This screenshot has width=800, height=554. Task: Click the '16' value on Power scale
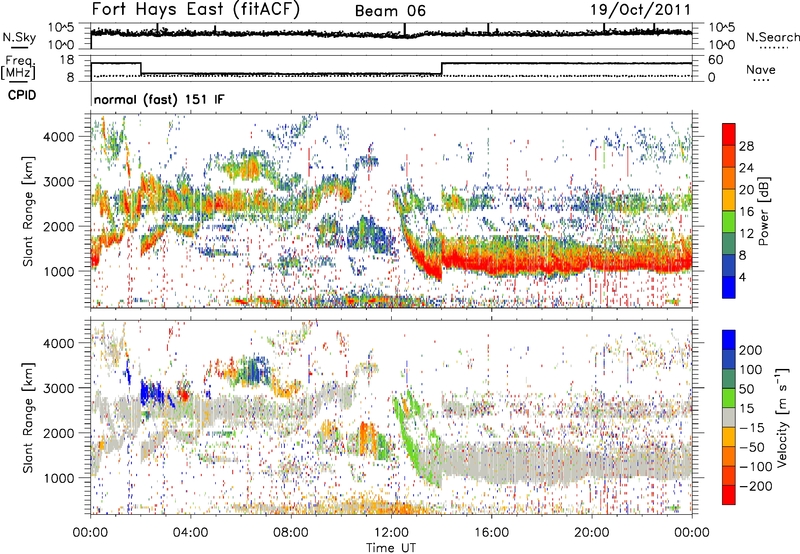[x=746, y=212]
